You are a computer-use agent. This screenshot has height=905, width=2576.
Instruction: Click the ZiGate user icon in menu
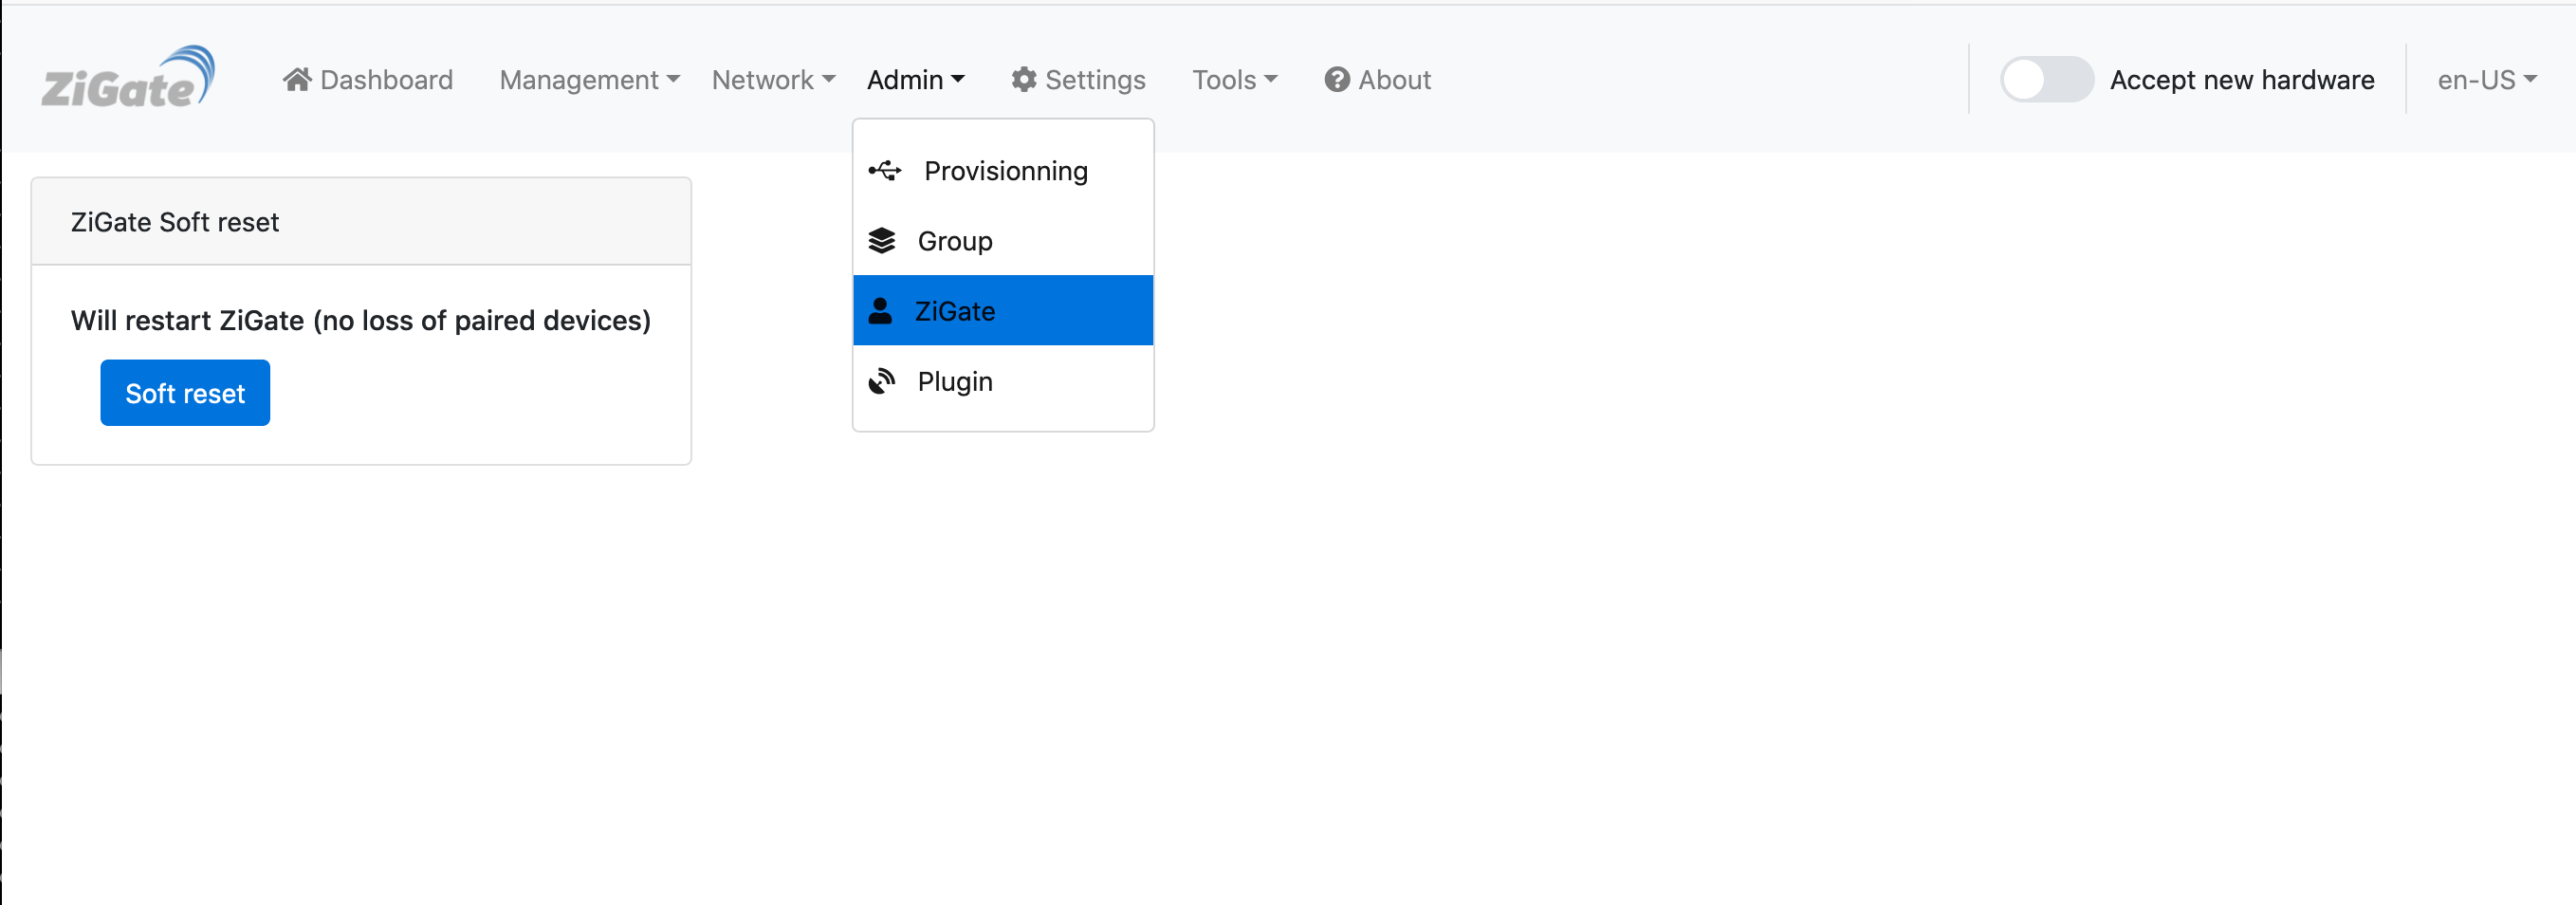pos(880,311)
